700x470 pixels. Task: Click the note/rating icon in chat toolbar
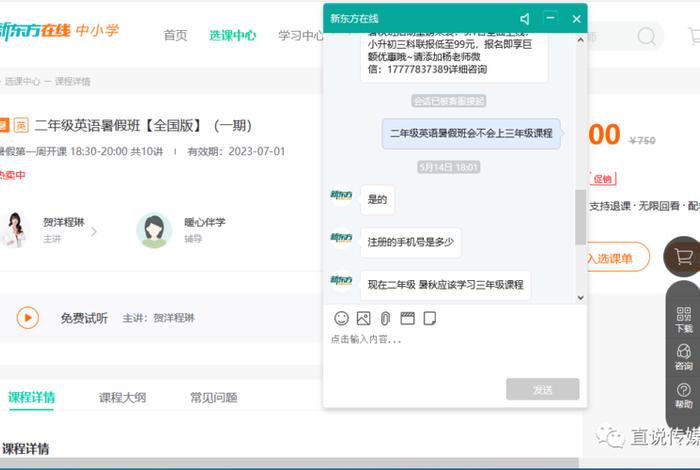(429, 318)
